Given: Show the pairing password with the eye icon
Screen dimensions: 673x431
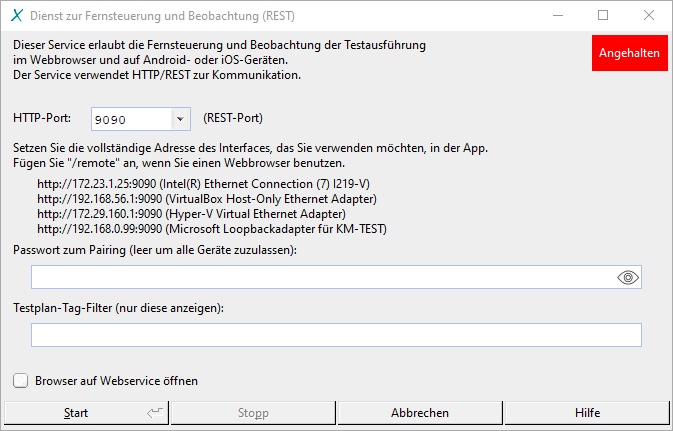Looking at the screenshot, I should click(627, 278).
